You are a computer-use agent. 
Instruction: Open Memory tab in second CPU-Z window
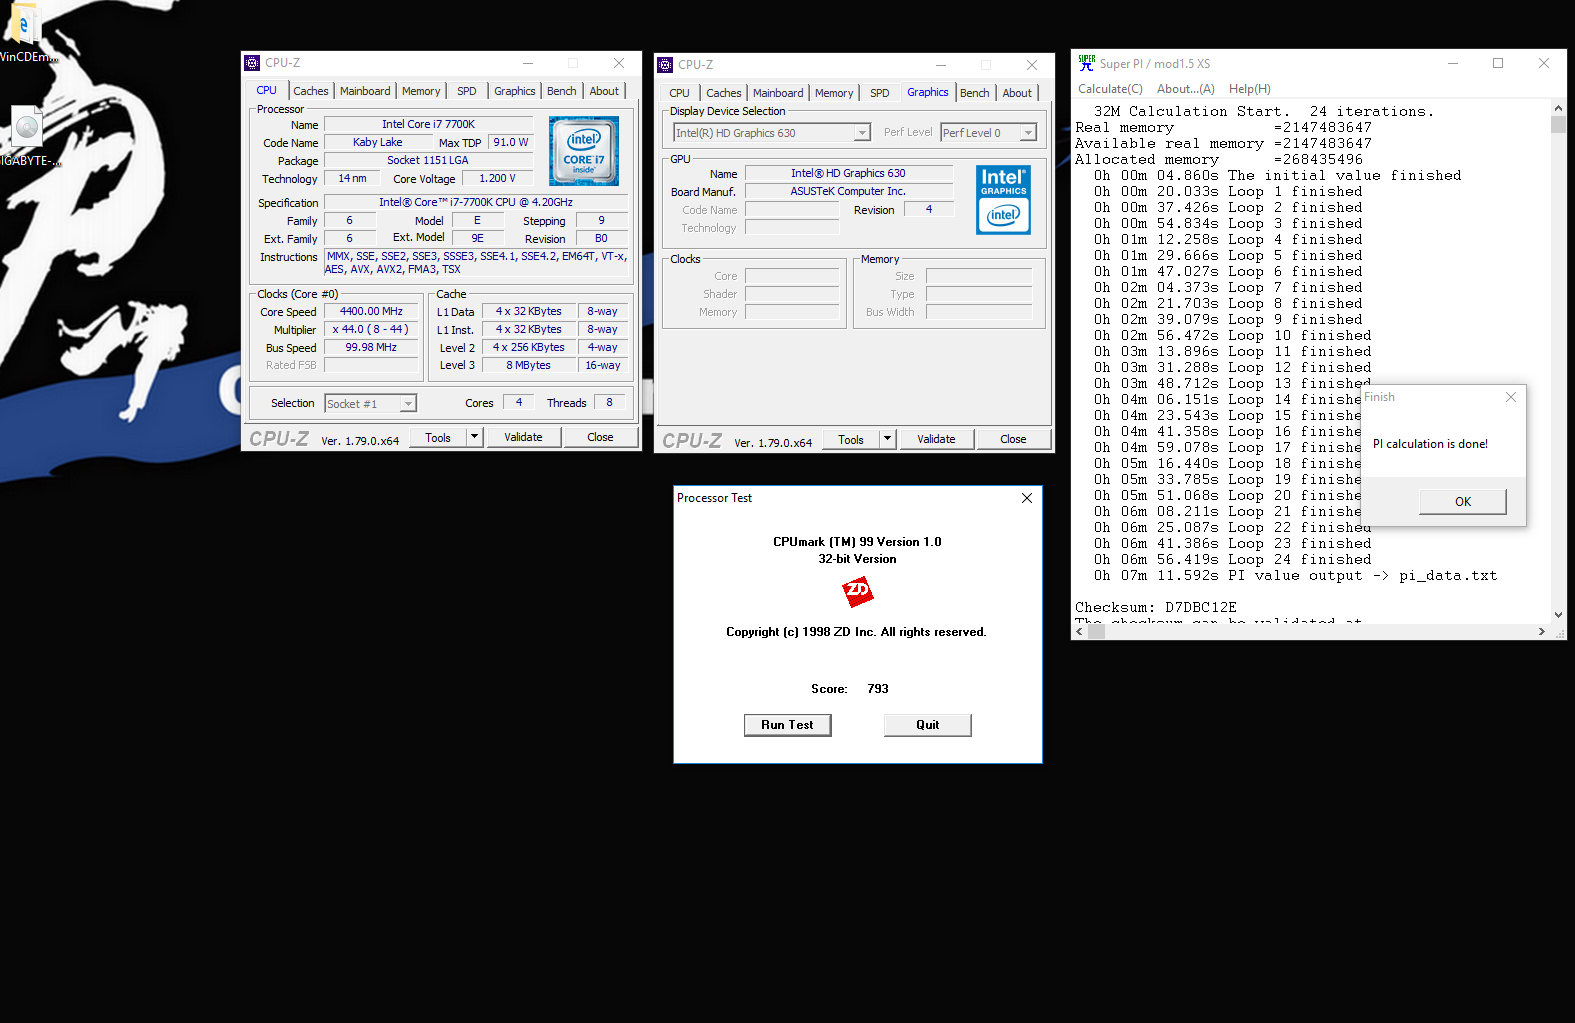834,93
